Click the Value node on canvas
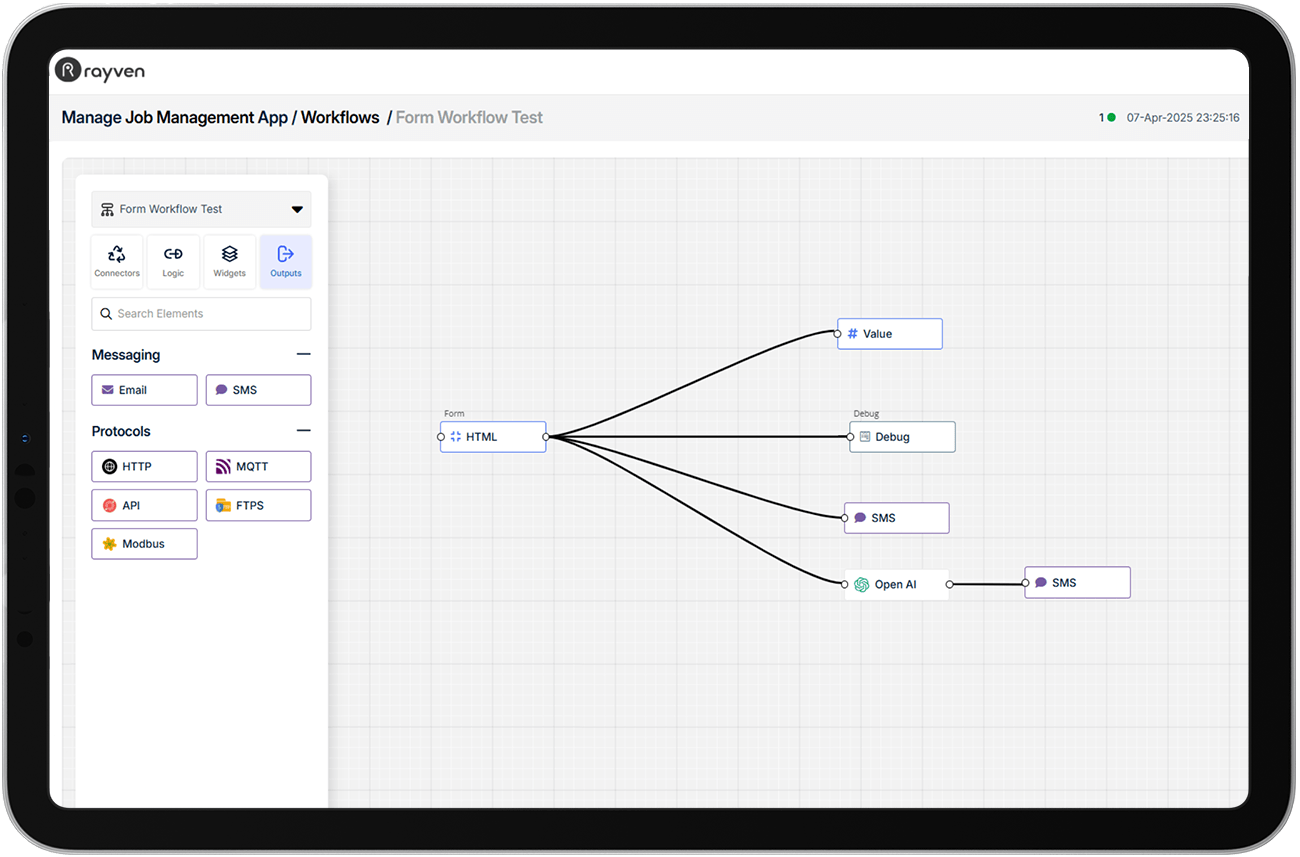The height and width of the screenshot is (857, 1300). coord(890,334)
